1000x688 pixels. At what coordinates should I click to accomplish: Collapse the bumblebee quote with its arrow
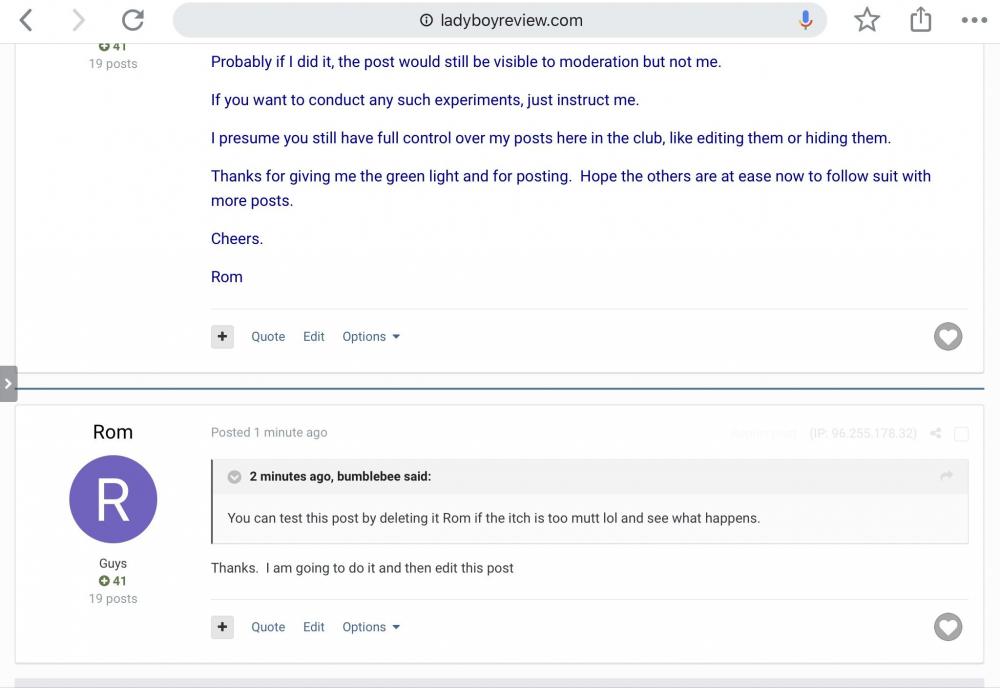click(234, 477)
